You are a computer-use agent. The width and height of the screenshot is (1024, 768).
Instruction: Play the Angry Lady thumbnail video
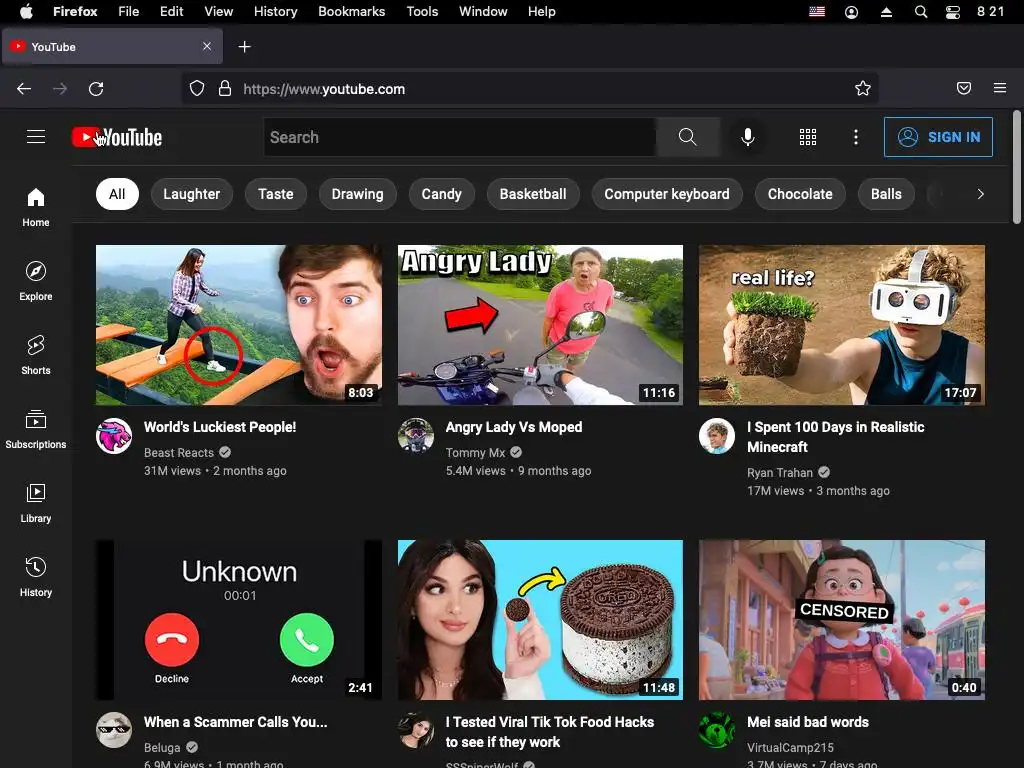[540, 325]
